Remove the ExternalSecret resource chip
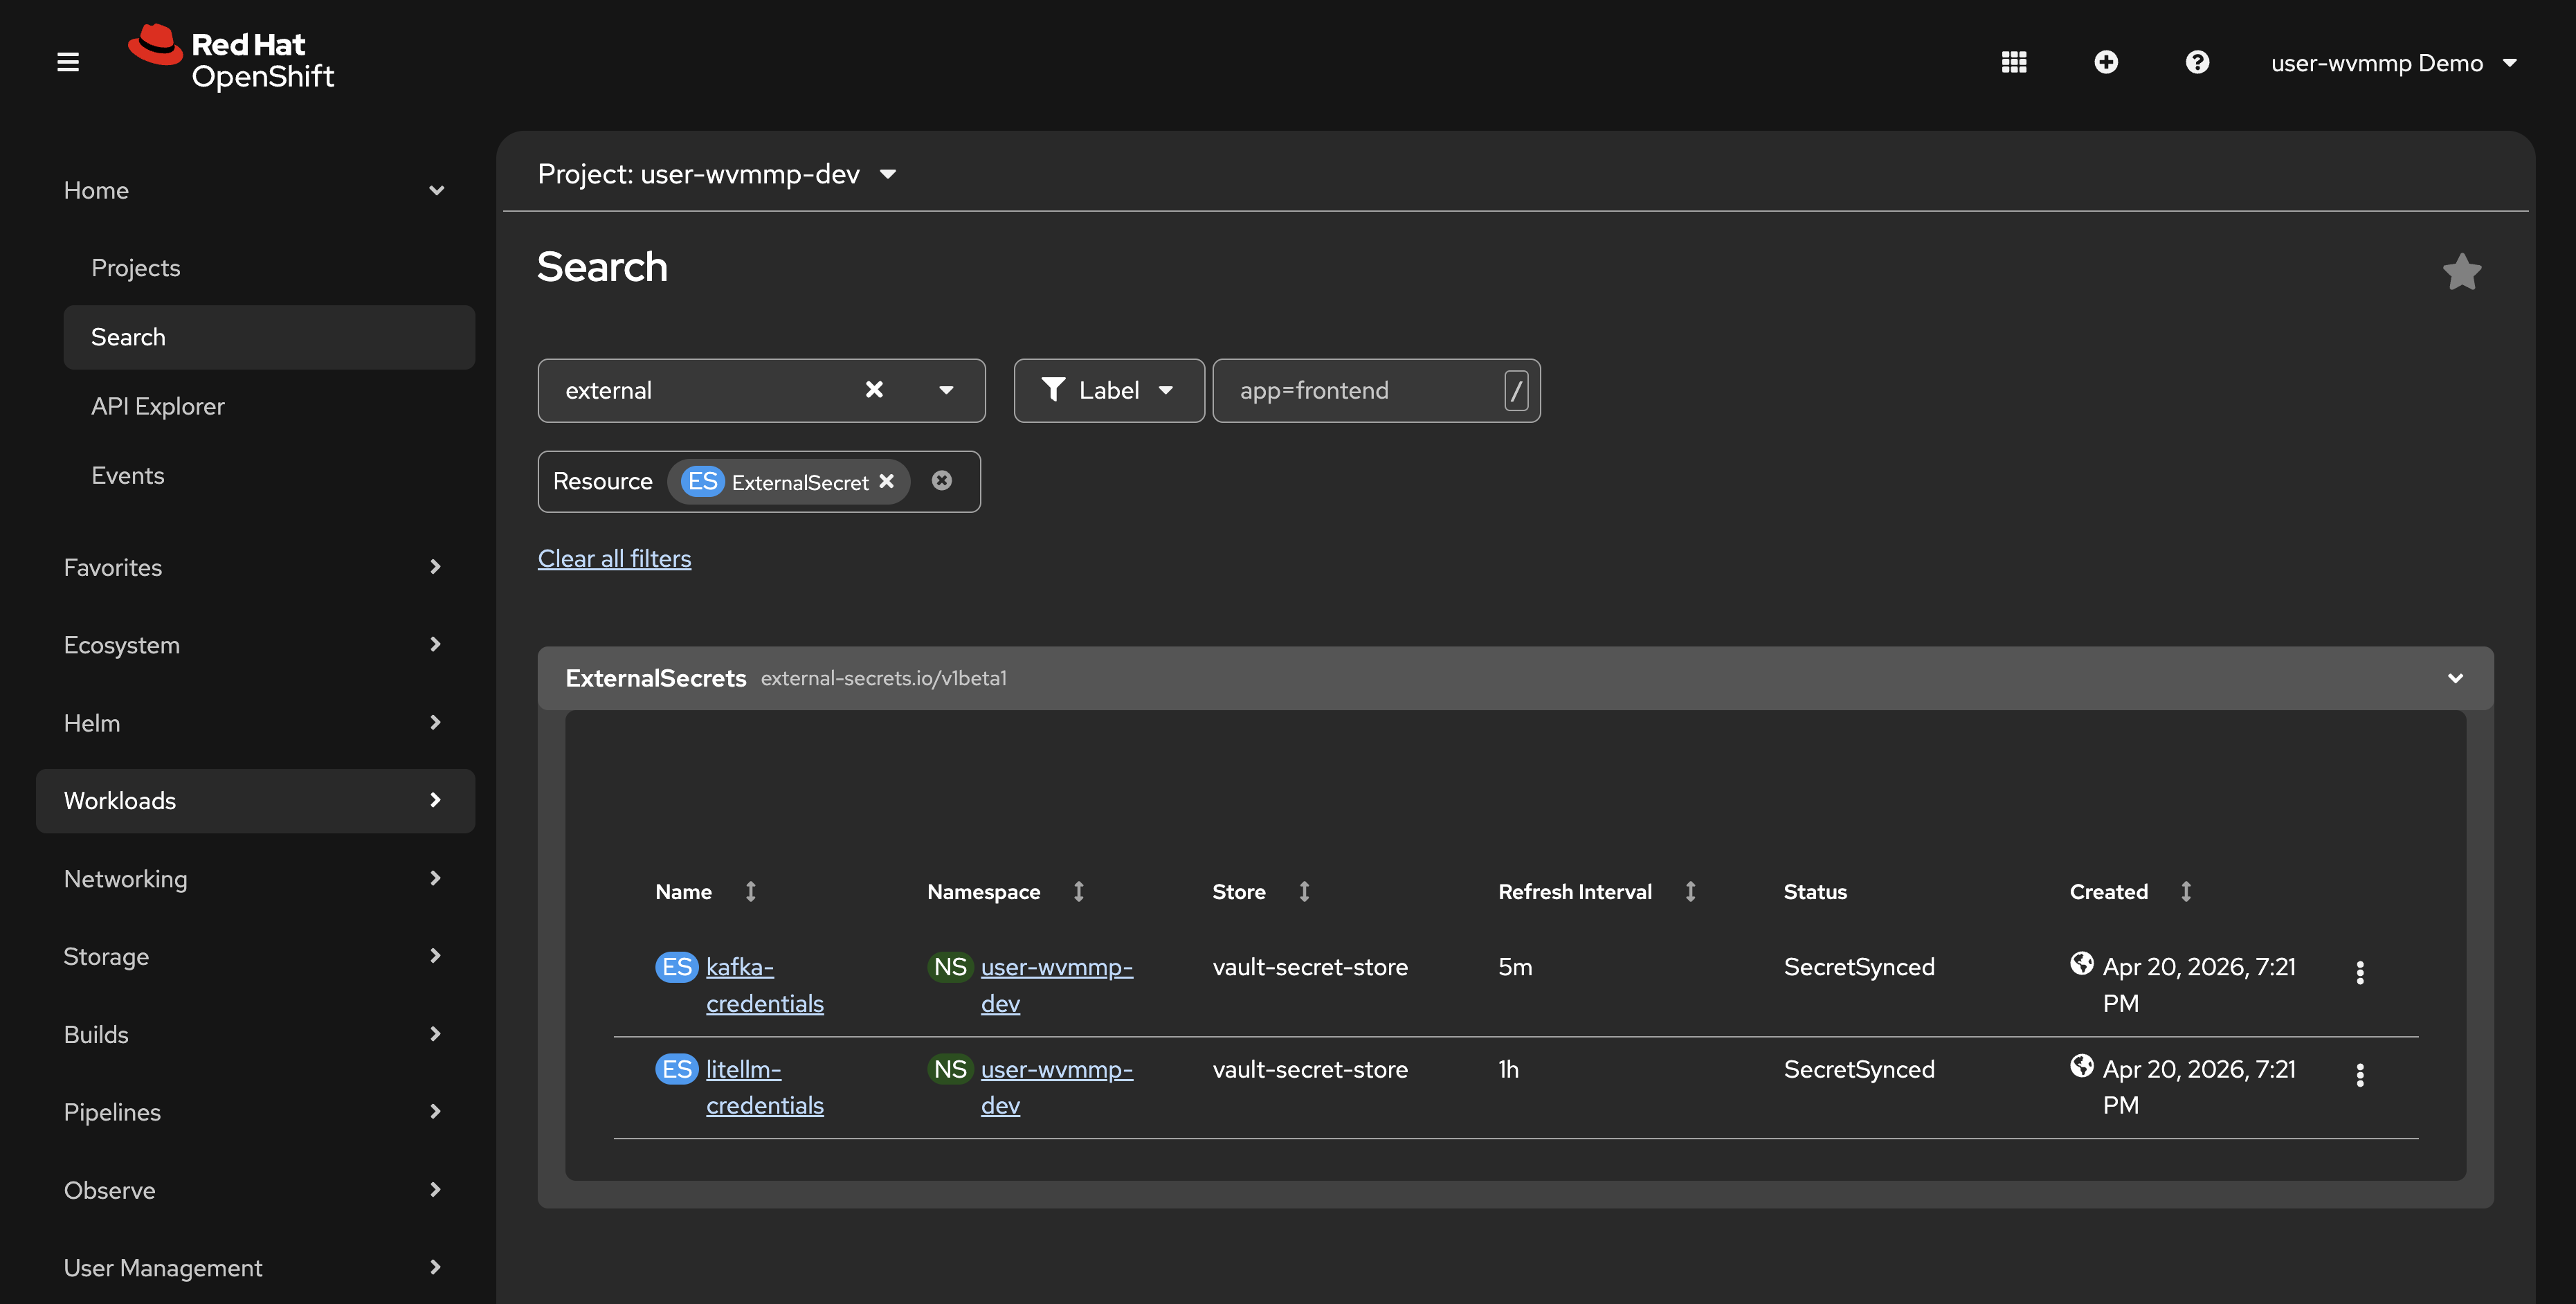The image size is (2576, 1304). [x=886, y=481]
